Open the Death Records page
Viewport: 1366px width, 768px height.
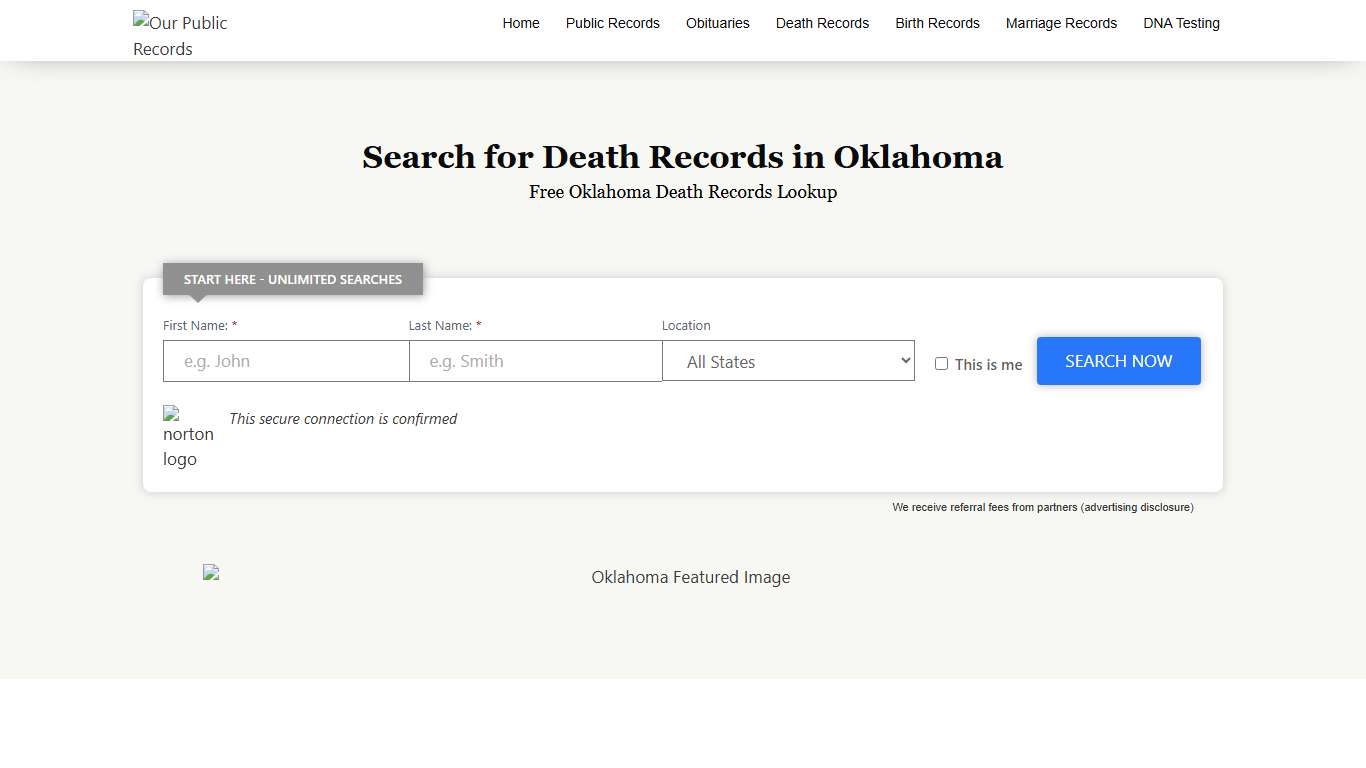tap(822, 23)
